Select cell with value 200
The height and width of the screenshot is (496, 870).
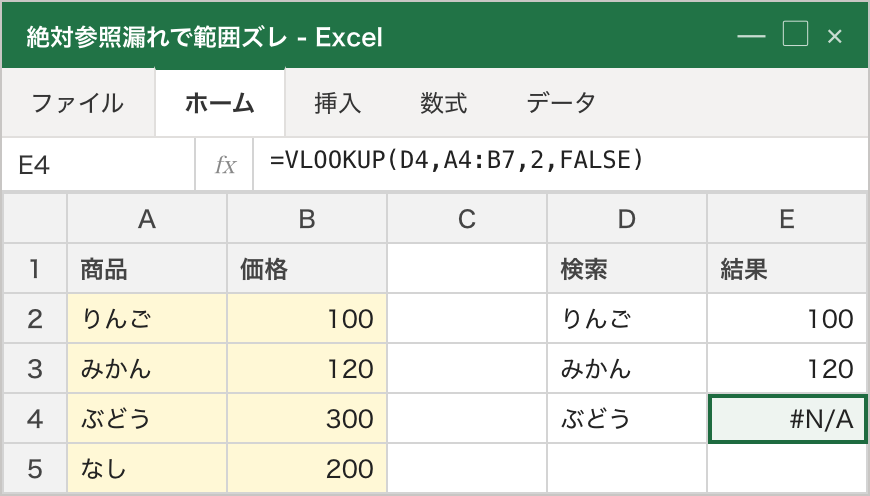pos(307,468)
